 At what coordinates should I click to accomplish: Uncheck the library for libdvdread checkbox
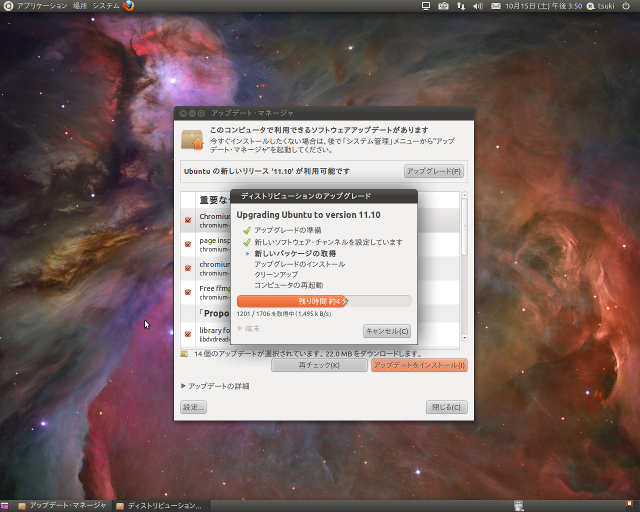(188, 334)
